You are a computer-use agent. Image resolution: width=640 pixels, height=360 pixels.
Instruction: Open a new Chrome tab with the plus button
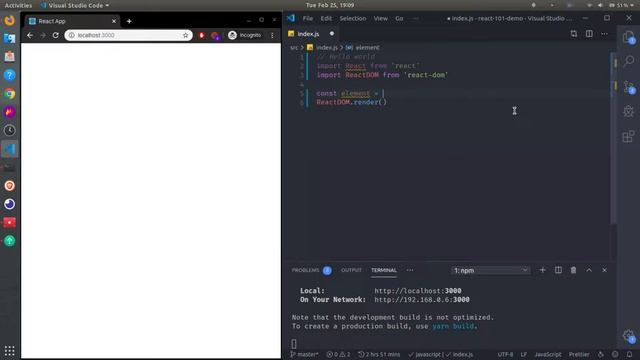pos(129,21)
